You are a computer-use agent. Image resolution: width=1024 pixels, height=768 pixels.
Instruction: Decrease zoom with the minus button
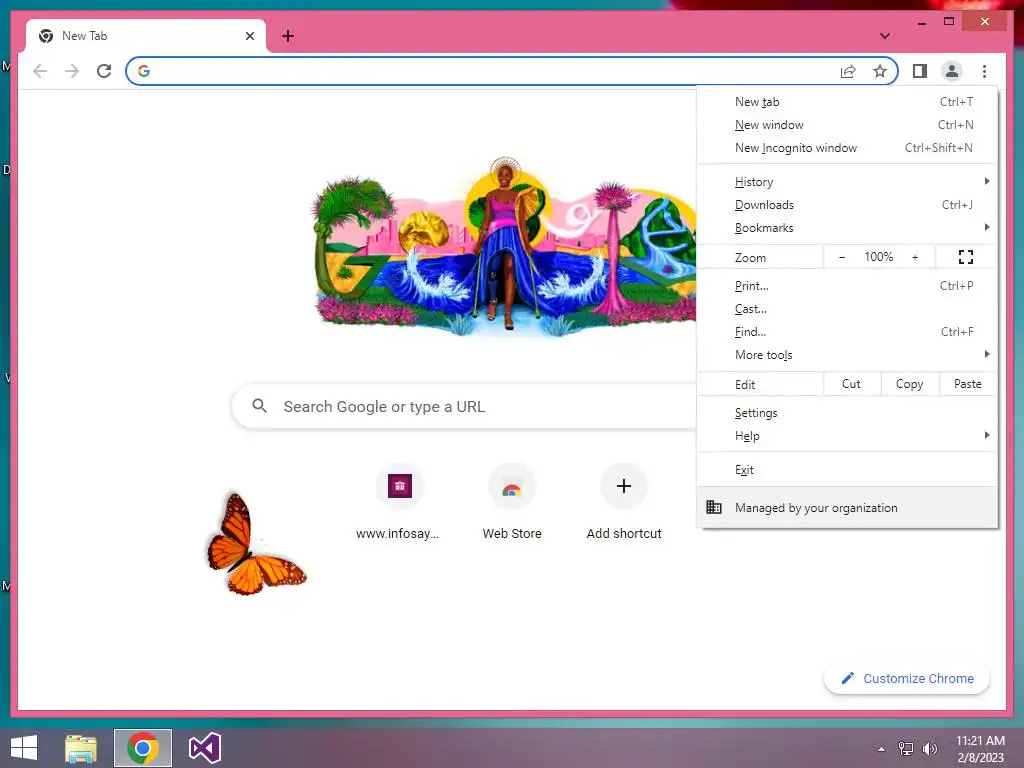[x=842, y=257]
